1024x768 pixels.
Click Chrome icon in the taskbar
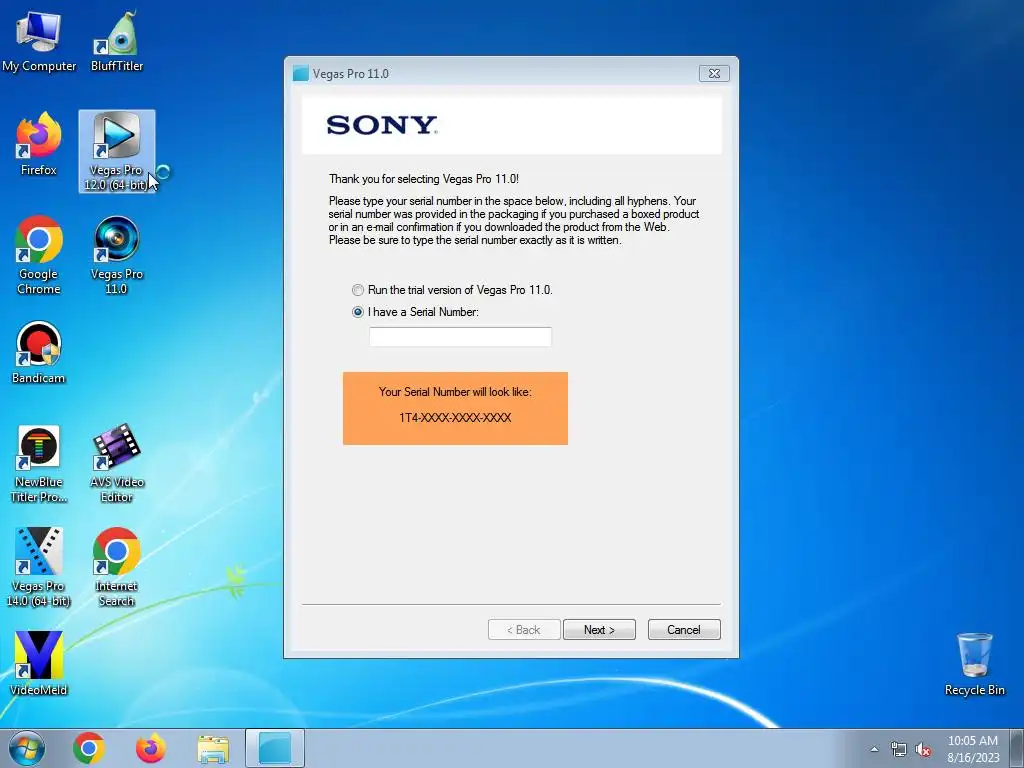coord(89,748)
